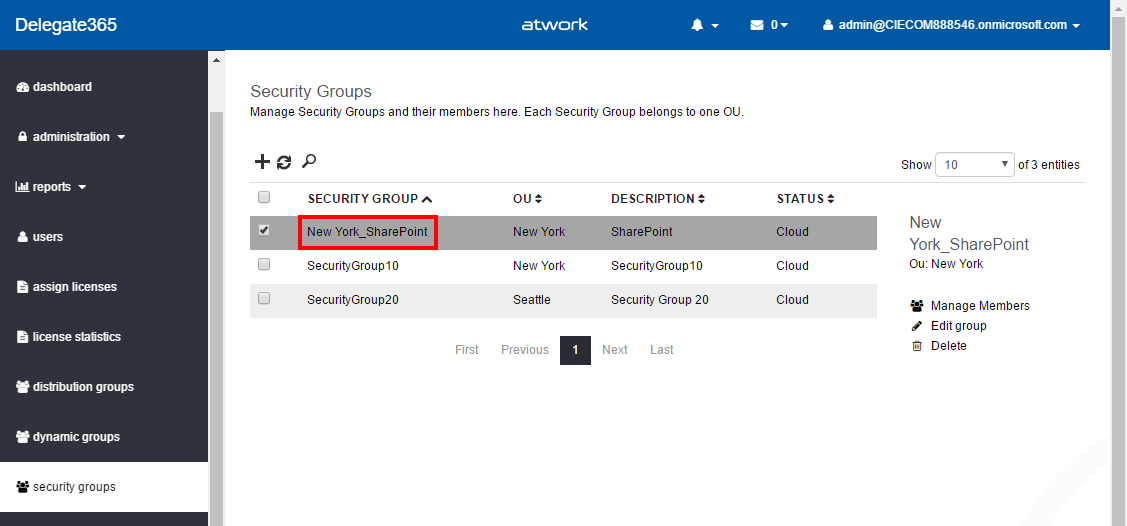Open the Show entries count dropdown
This screenshot has height=526, width=1127.
(974, 165)
